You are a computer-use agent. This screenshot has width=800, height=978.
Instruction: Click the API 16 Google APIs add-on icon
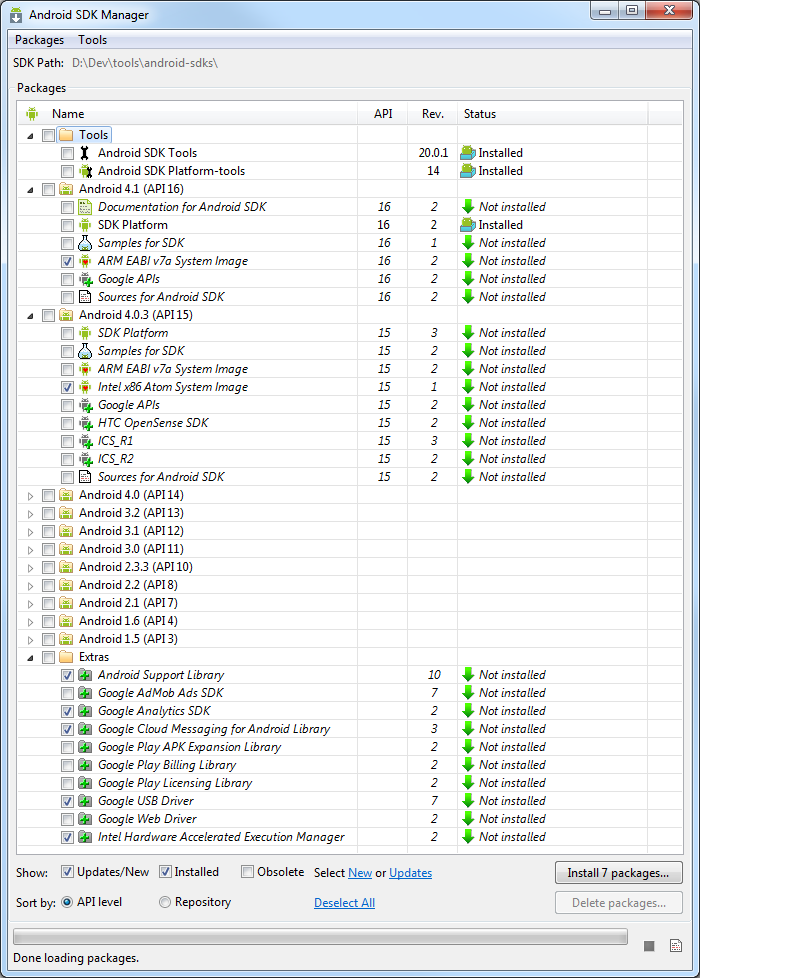pyautogui.click(x=85, y=279)
